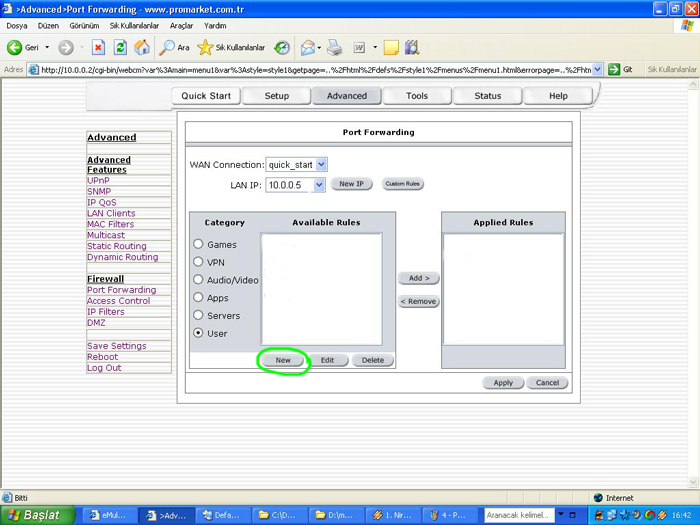Open the LAN IP dropdown
This screenshot has height=525, width=700.
point(295,185)
